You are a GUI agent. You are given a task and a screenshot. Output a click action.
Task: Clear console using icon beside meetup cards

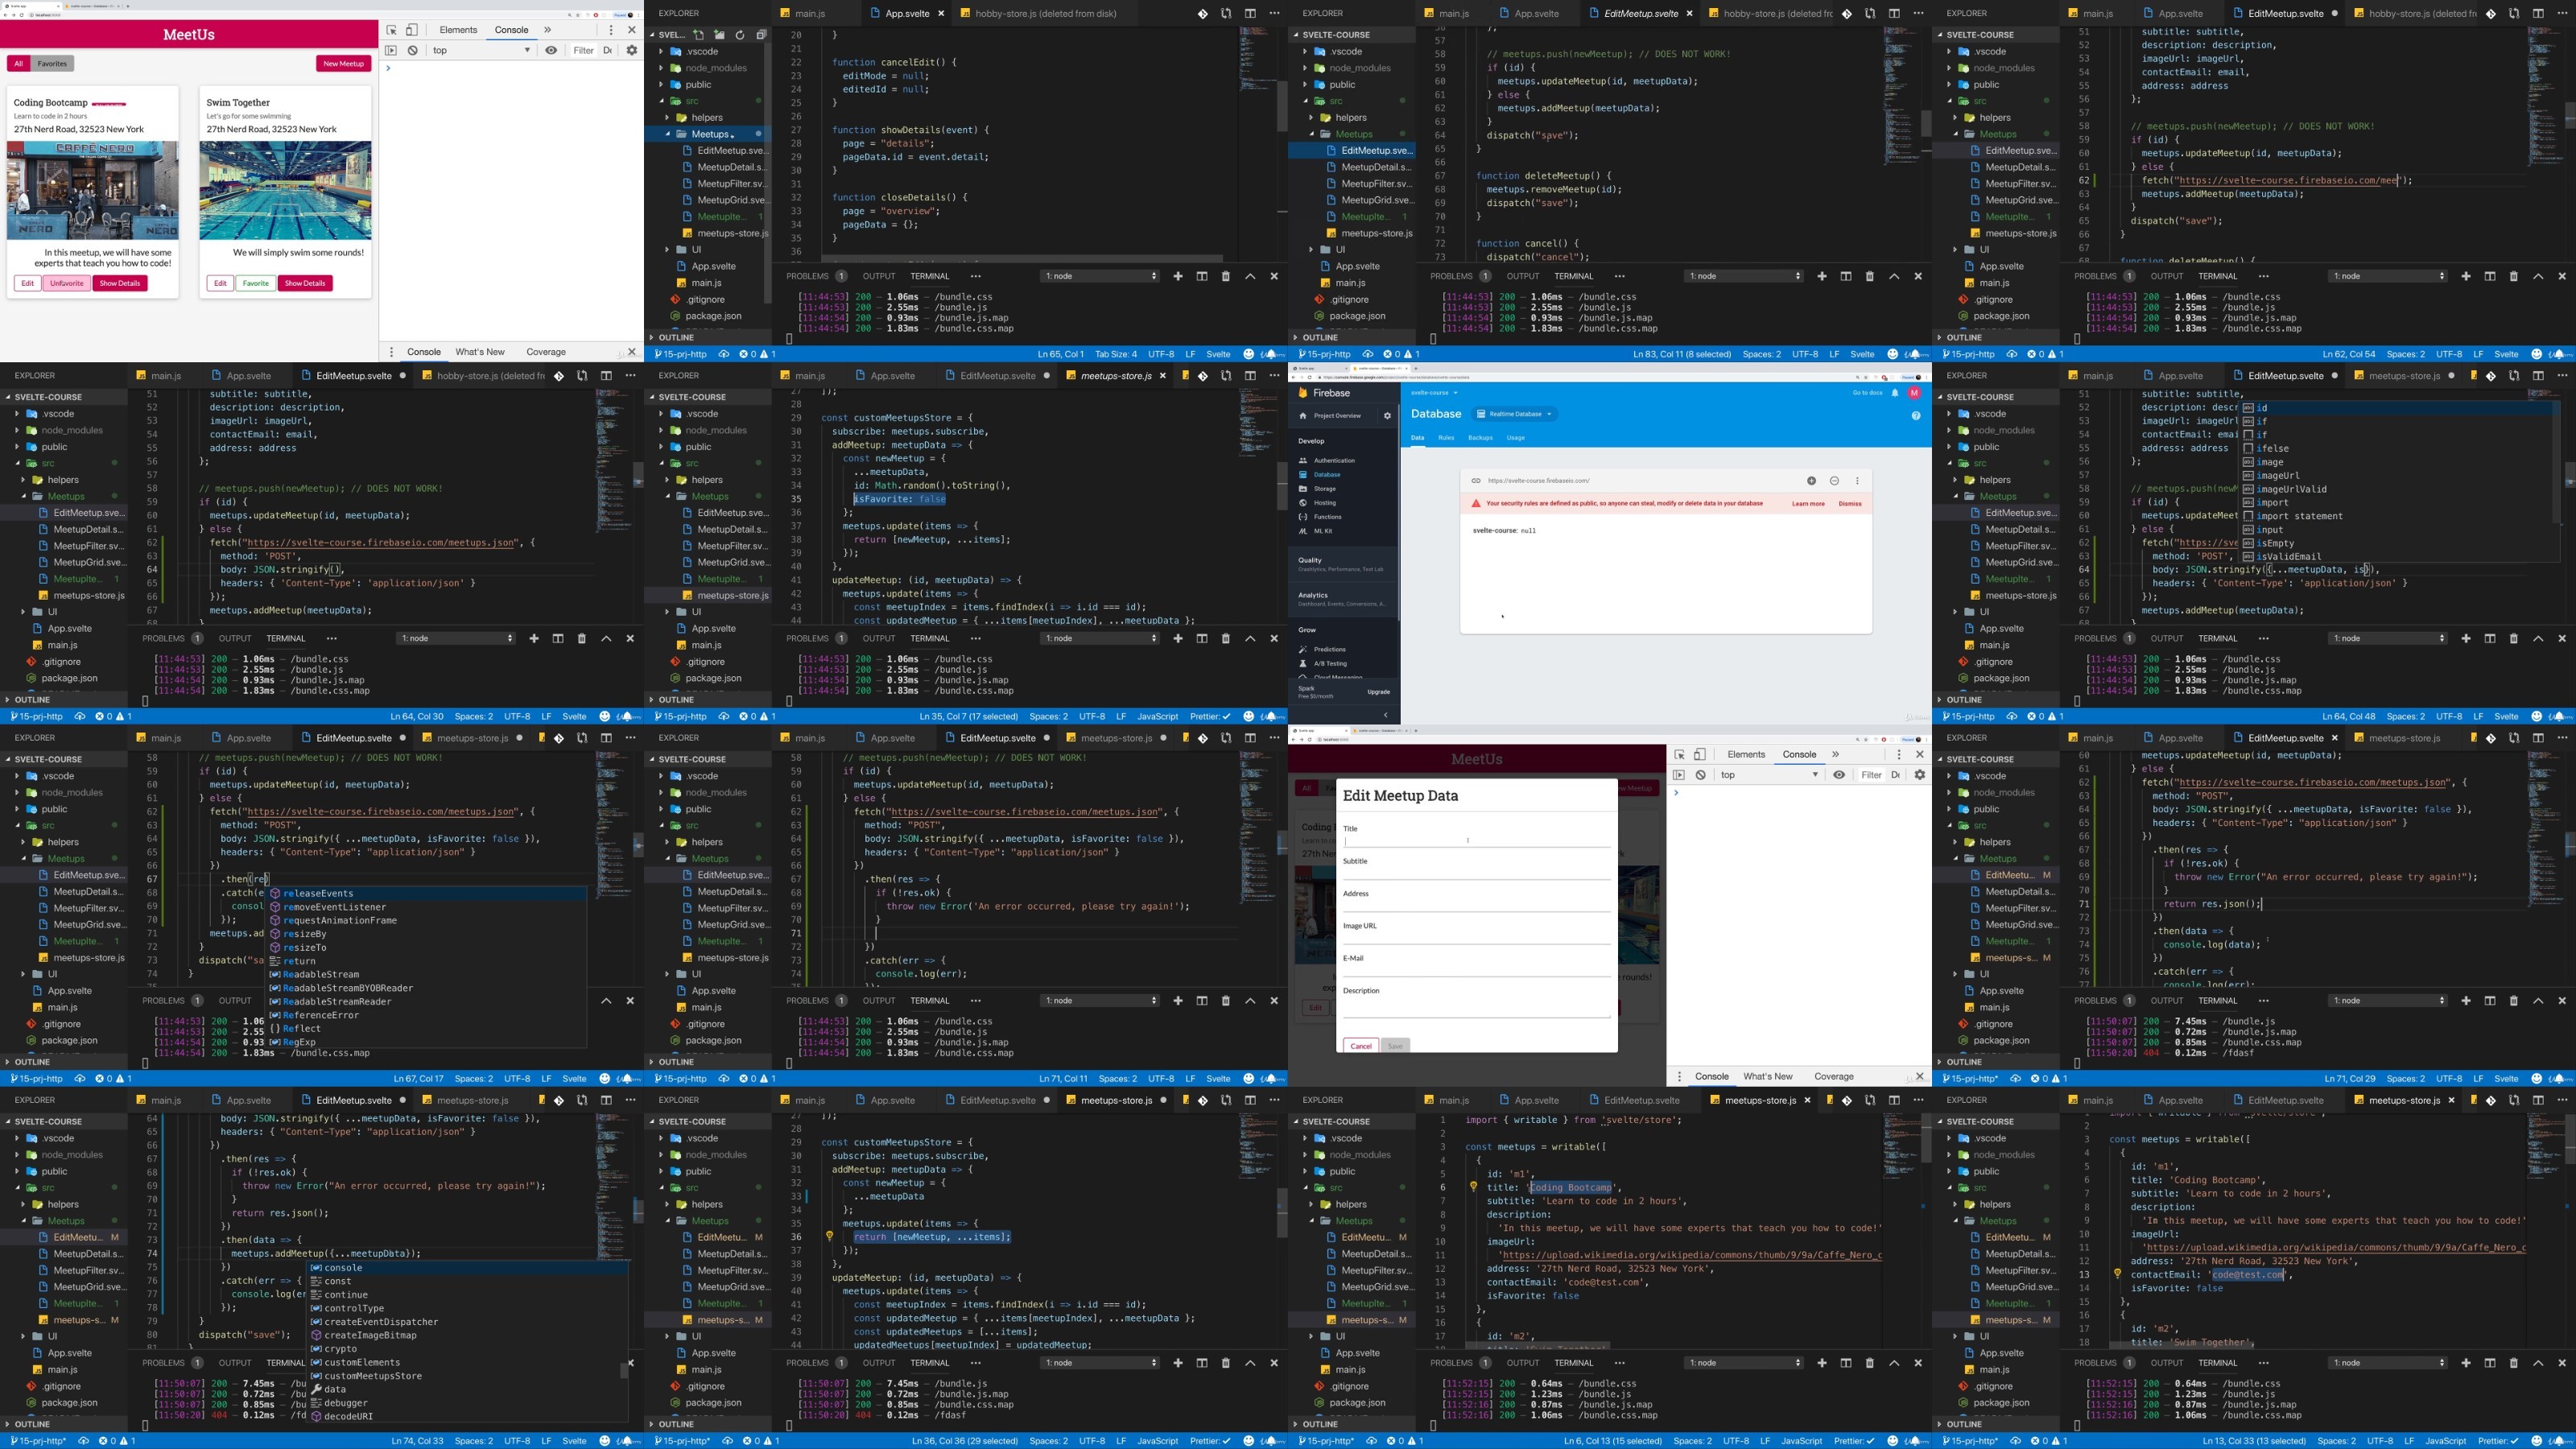click(412, 50)
